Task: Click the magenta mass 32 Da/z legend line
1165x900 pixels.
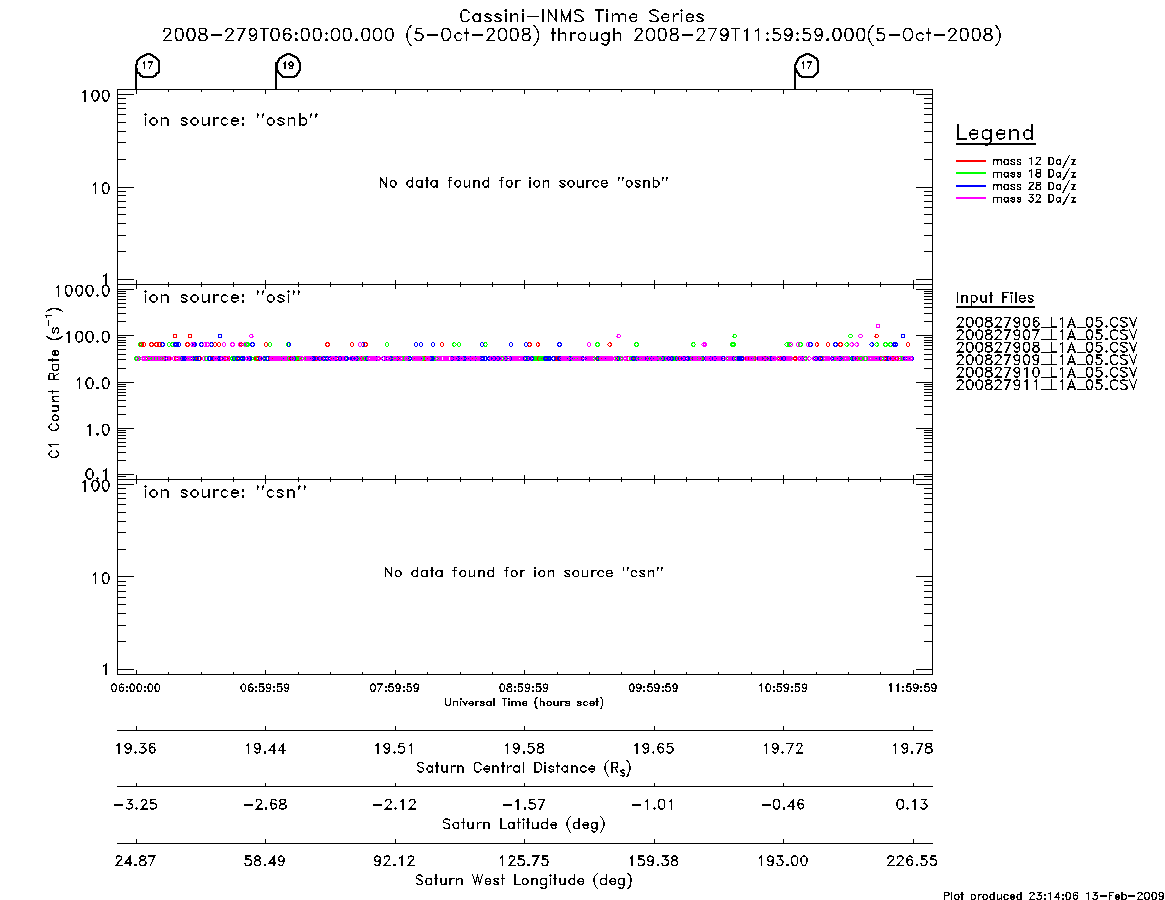Action: pos(970,198)
